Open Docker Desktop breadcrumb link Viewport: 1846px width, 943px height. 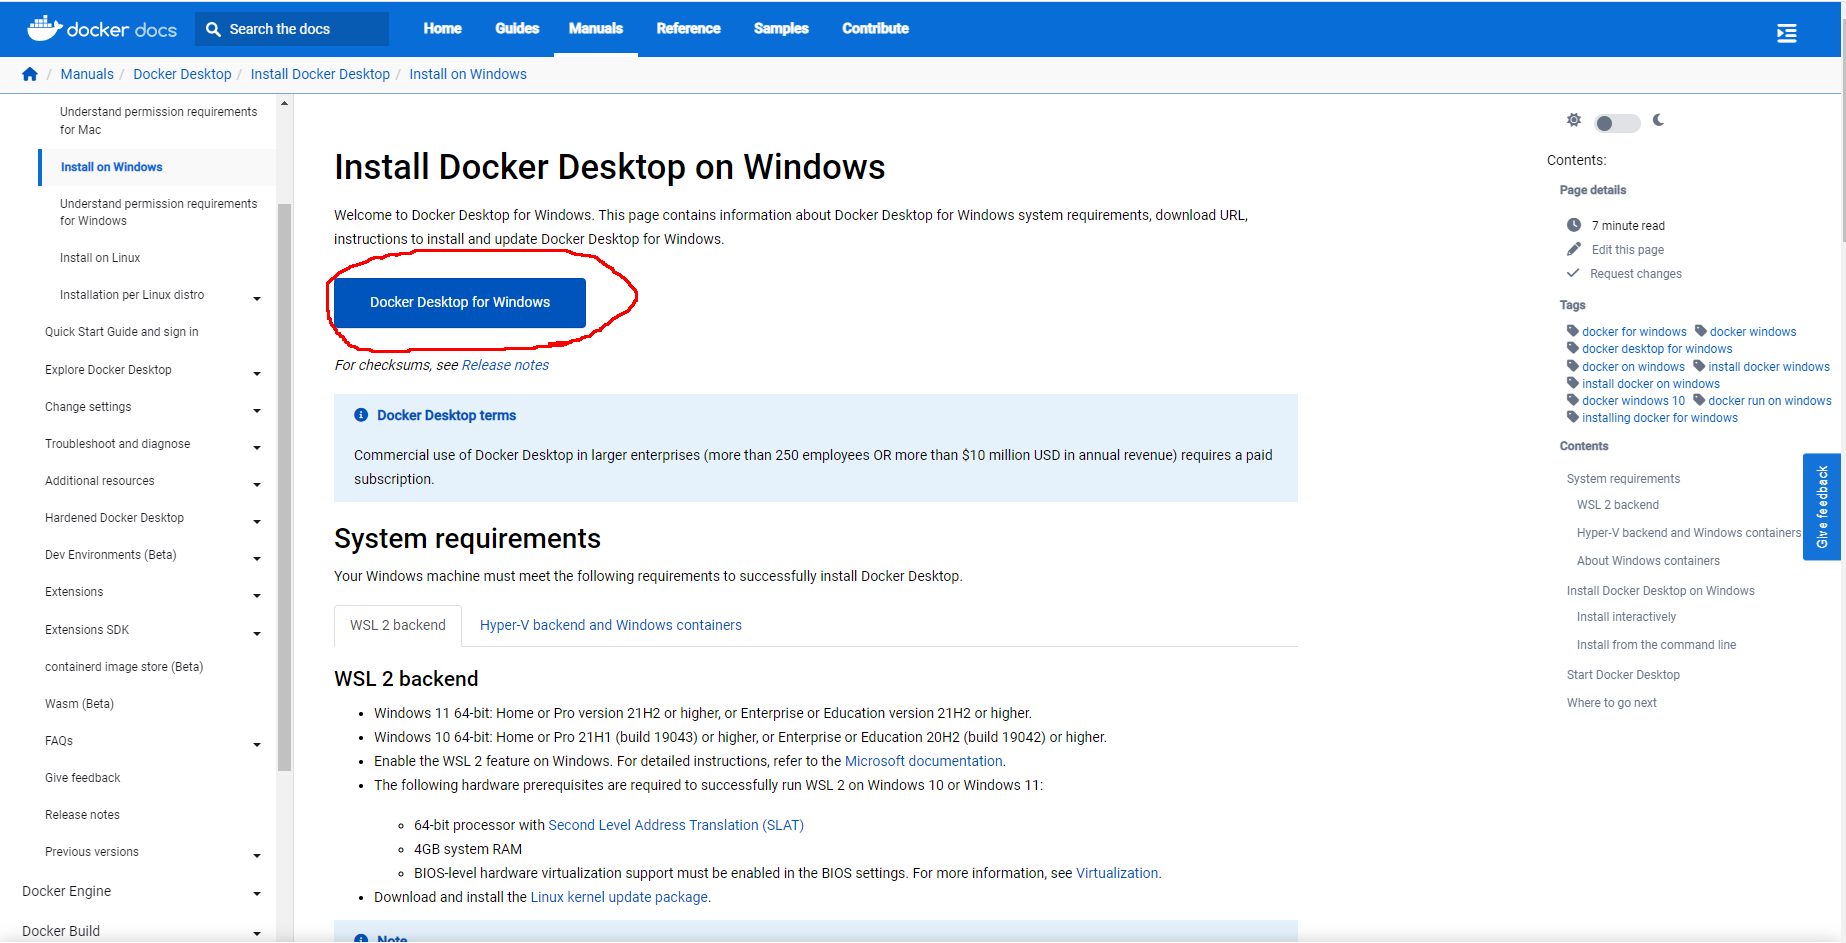182,74
